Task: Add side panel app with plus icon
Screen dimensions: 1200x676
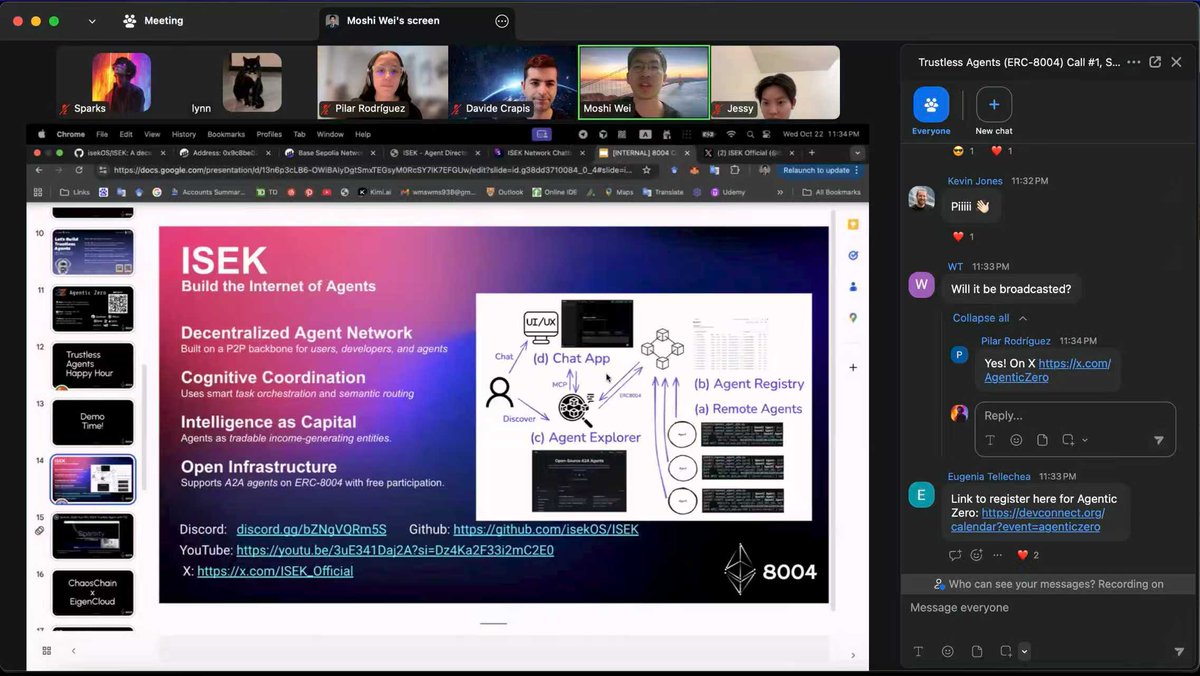Action: pyautogui.click(x=853, y=367)
